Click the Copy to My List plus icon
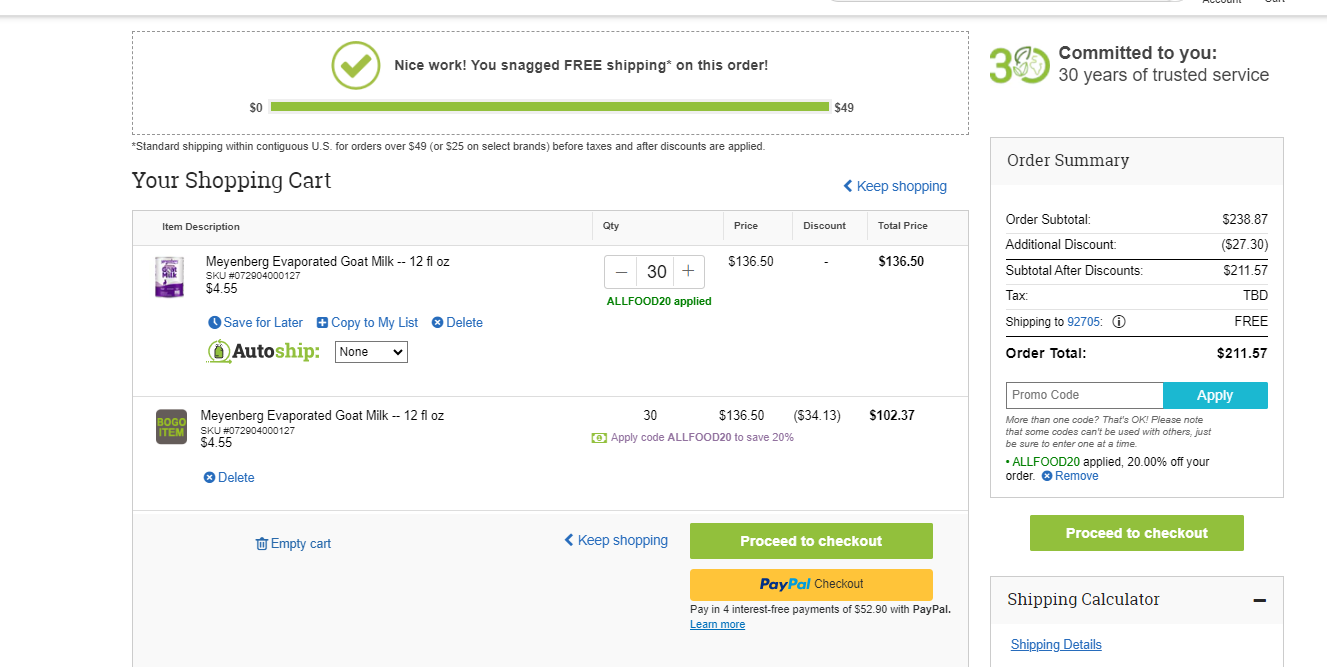The width and height of the screenshot is (1327, 667). 322,323
